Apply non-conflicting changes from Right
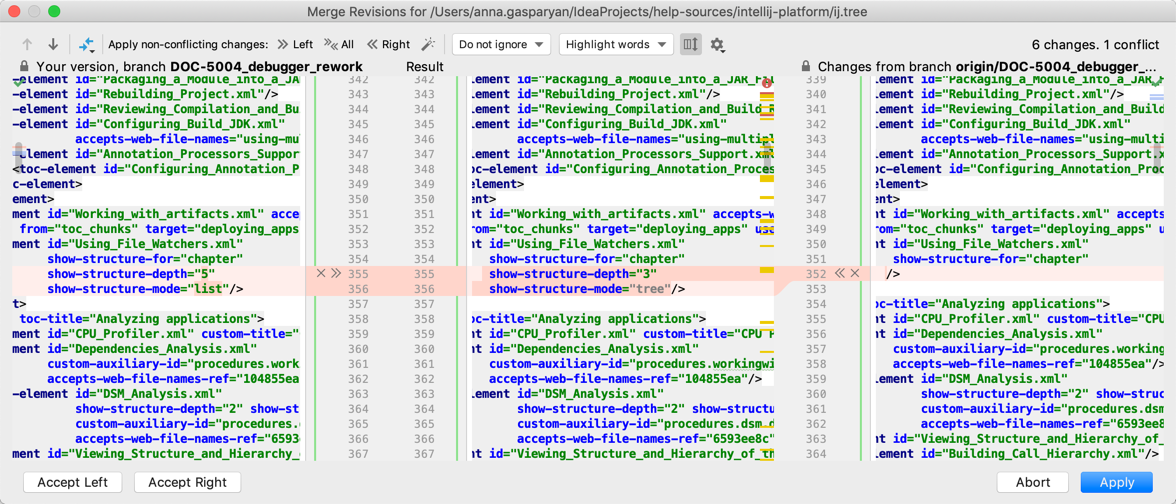 [388, 45]
